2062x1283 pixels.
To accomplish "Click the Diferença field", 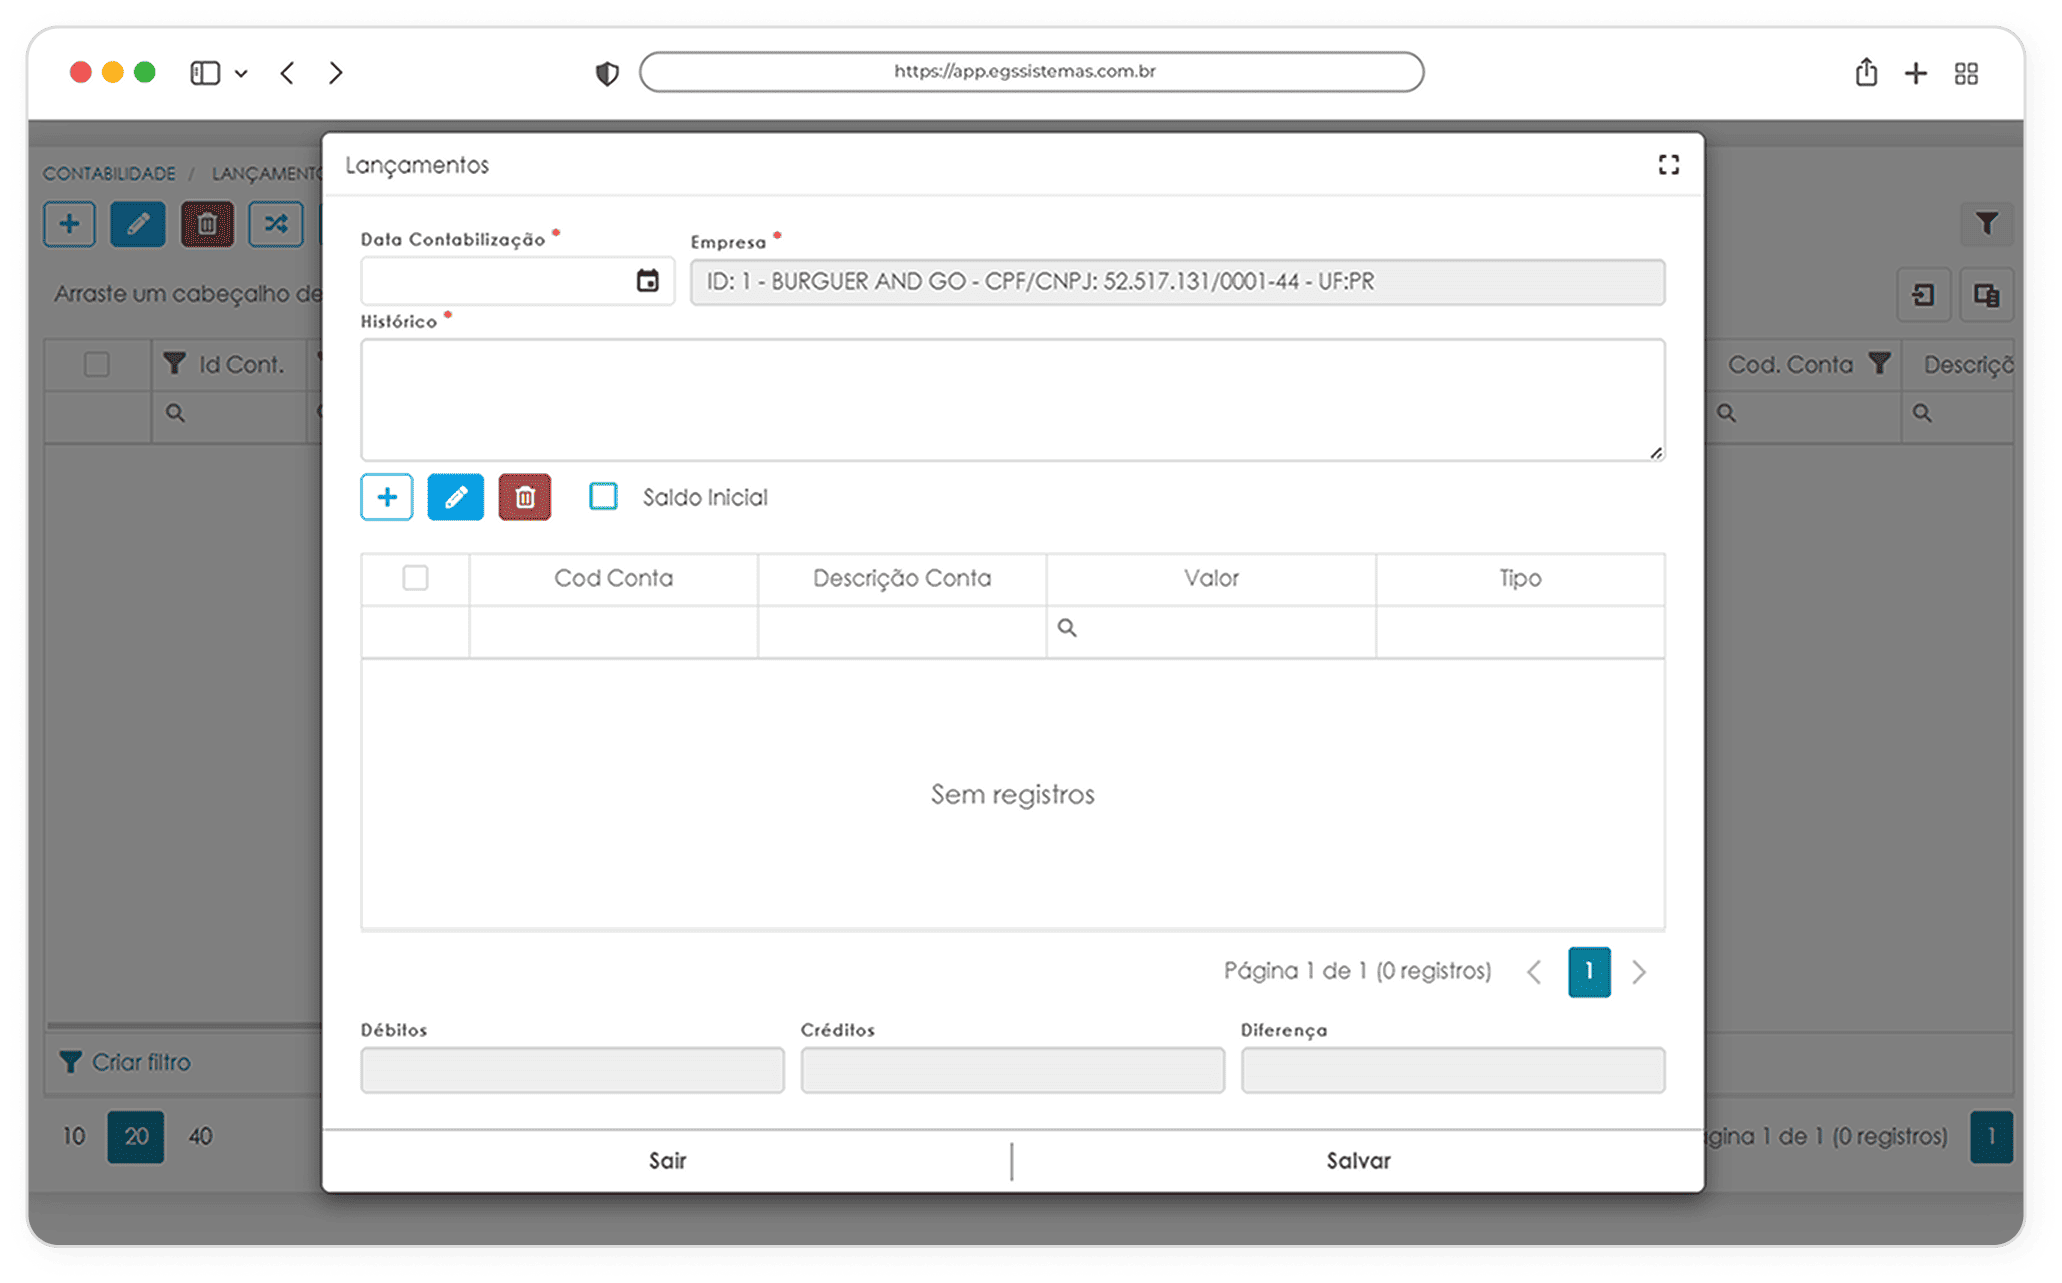I will [1453, 1070].
